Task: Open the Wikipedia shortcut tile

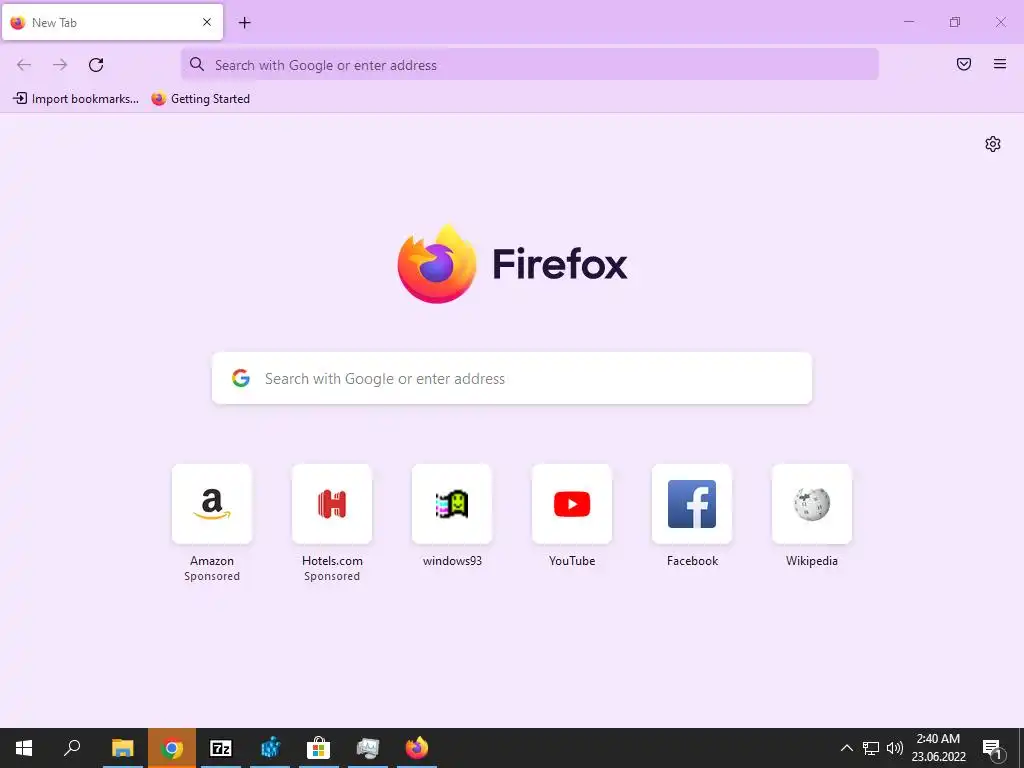Action: click(812, 504)
